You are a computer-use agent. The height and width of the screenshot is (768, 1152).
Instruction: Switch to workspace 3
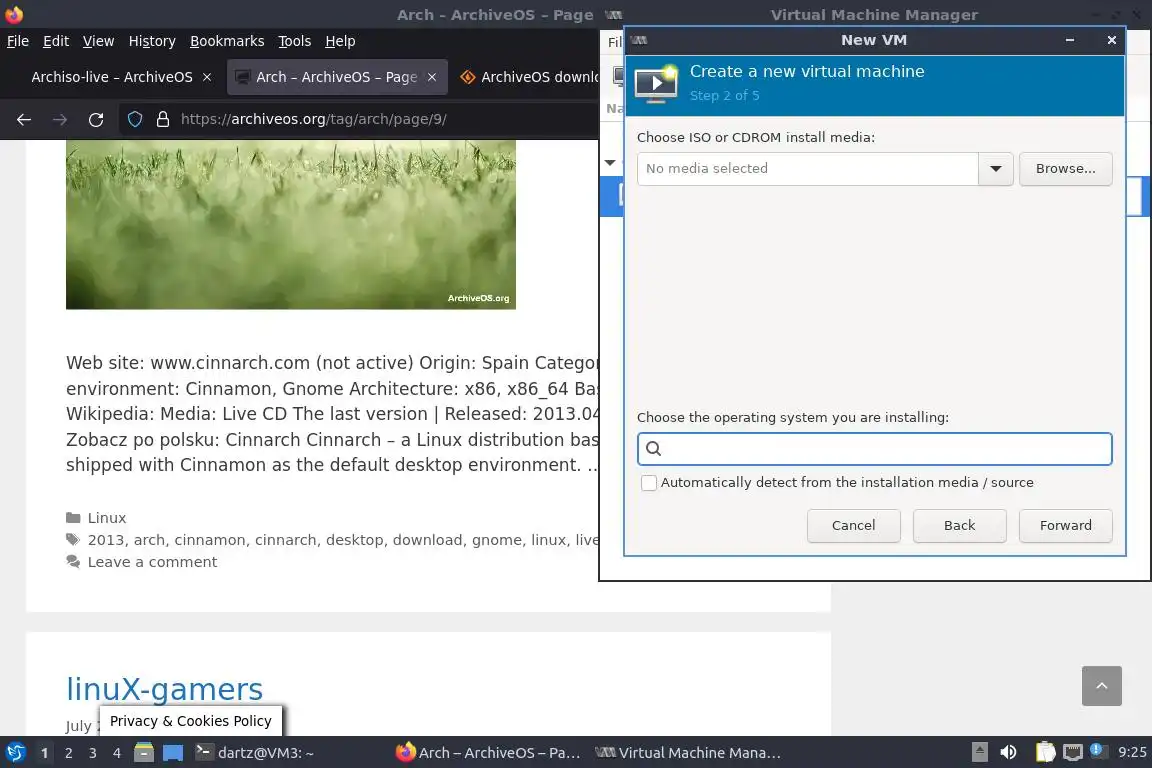[x=93, y=753]
